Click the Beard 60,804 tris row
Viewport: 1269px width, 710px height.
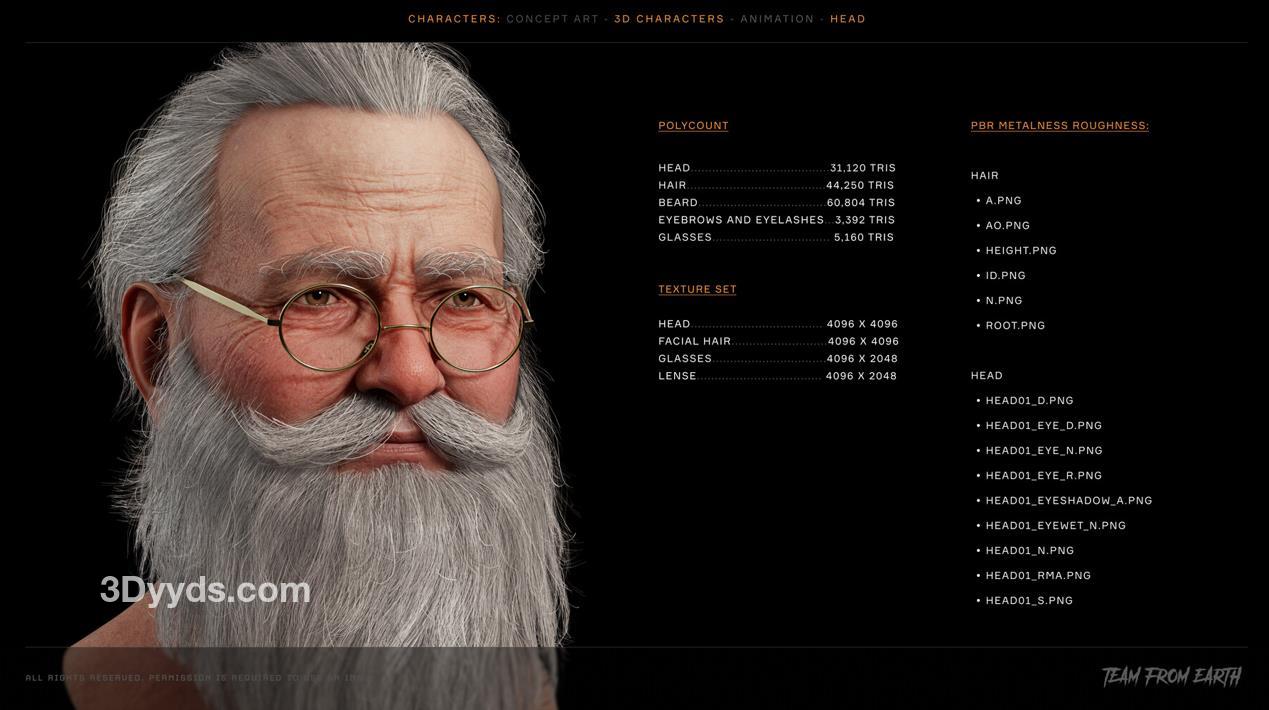click(776, 203)
